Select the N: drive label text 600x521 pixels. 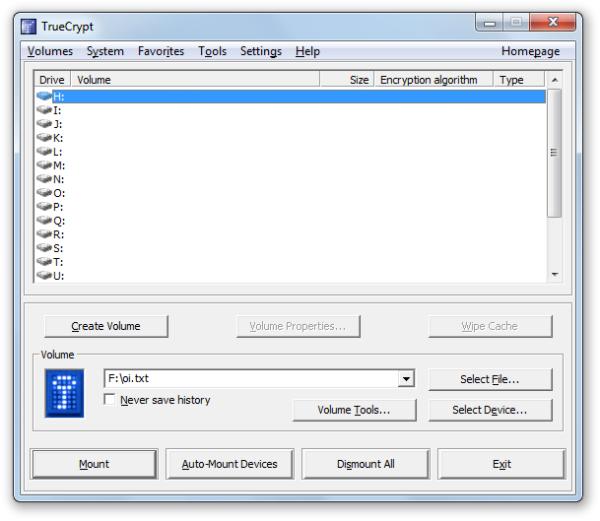pos(59,179)
